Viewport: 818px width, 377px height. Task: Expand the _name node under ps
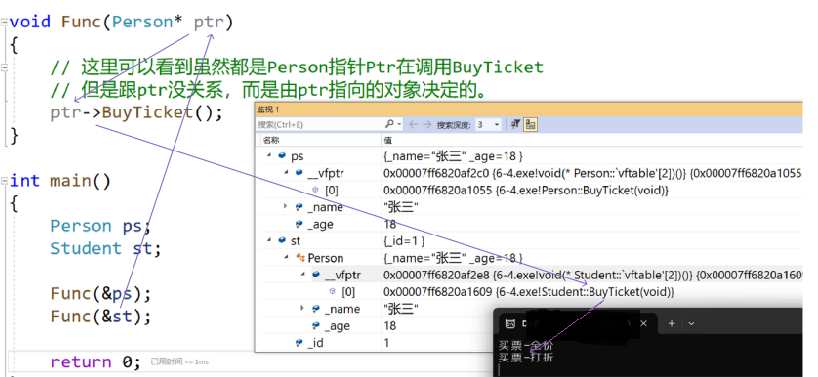click(286, 206)
